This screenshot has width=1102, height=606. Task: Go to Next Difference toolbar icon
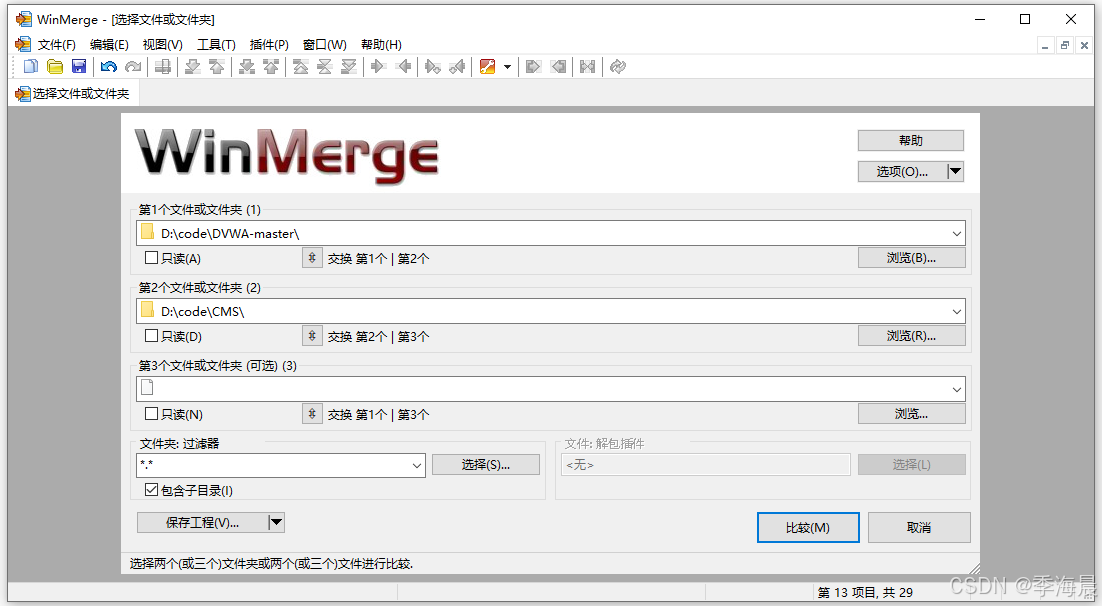[x=193, y=67]
